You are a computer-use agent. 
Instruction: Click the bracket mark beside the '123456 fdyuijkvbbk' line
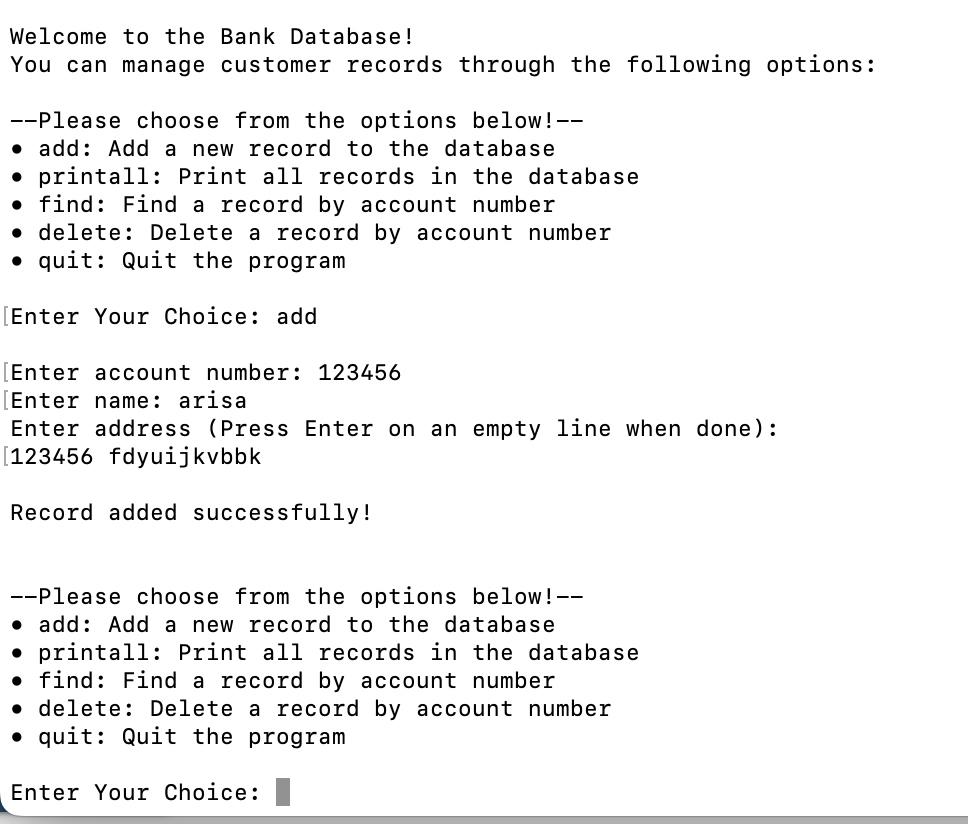click(5, 457)
